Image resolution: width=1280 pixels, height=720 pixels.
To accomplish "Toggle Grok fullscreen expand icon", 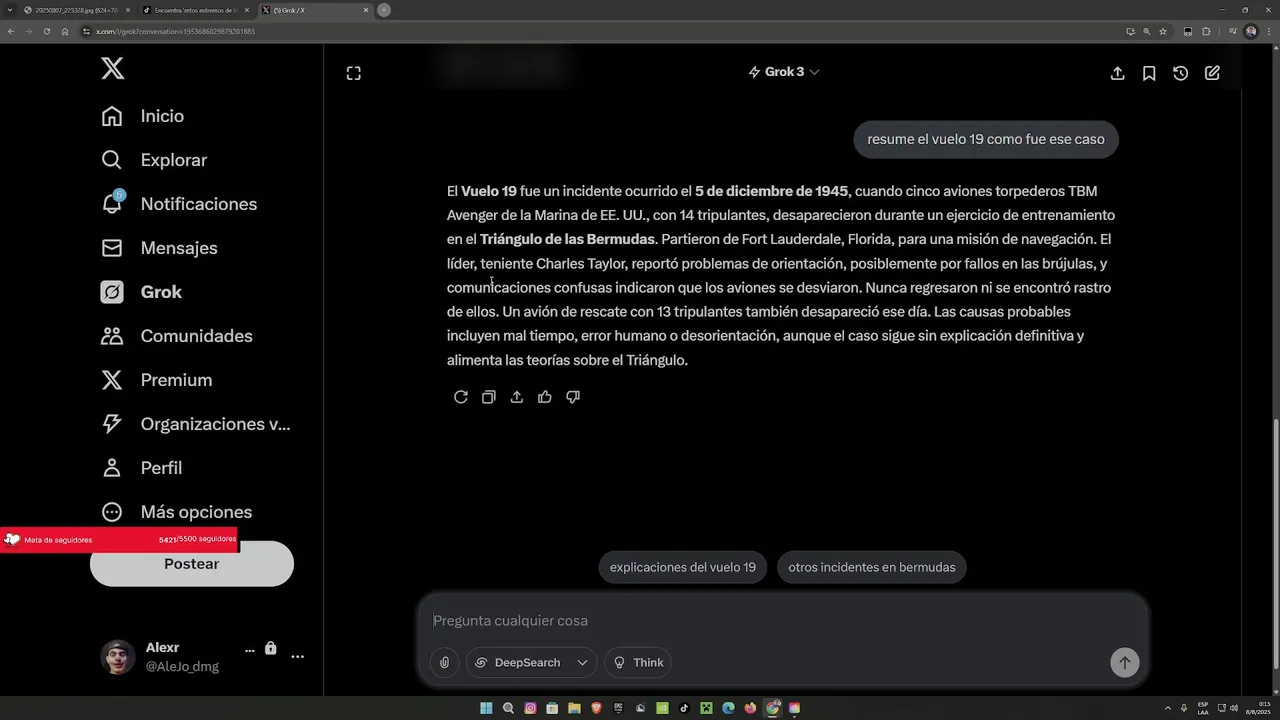I will pyautogui.click(x=354, y=73).
